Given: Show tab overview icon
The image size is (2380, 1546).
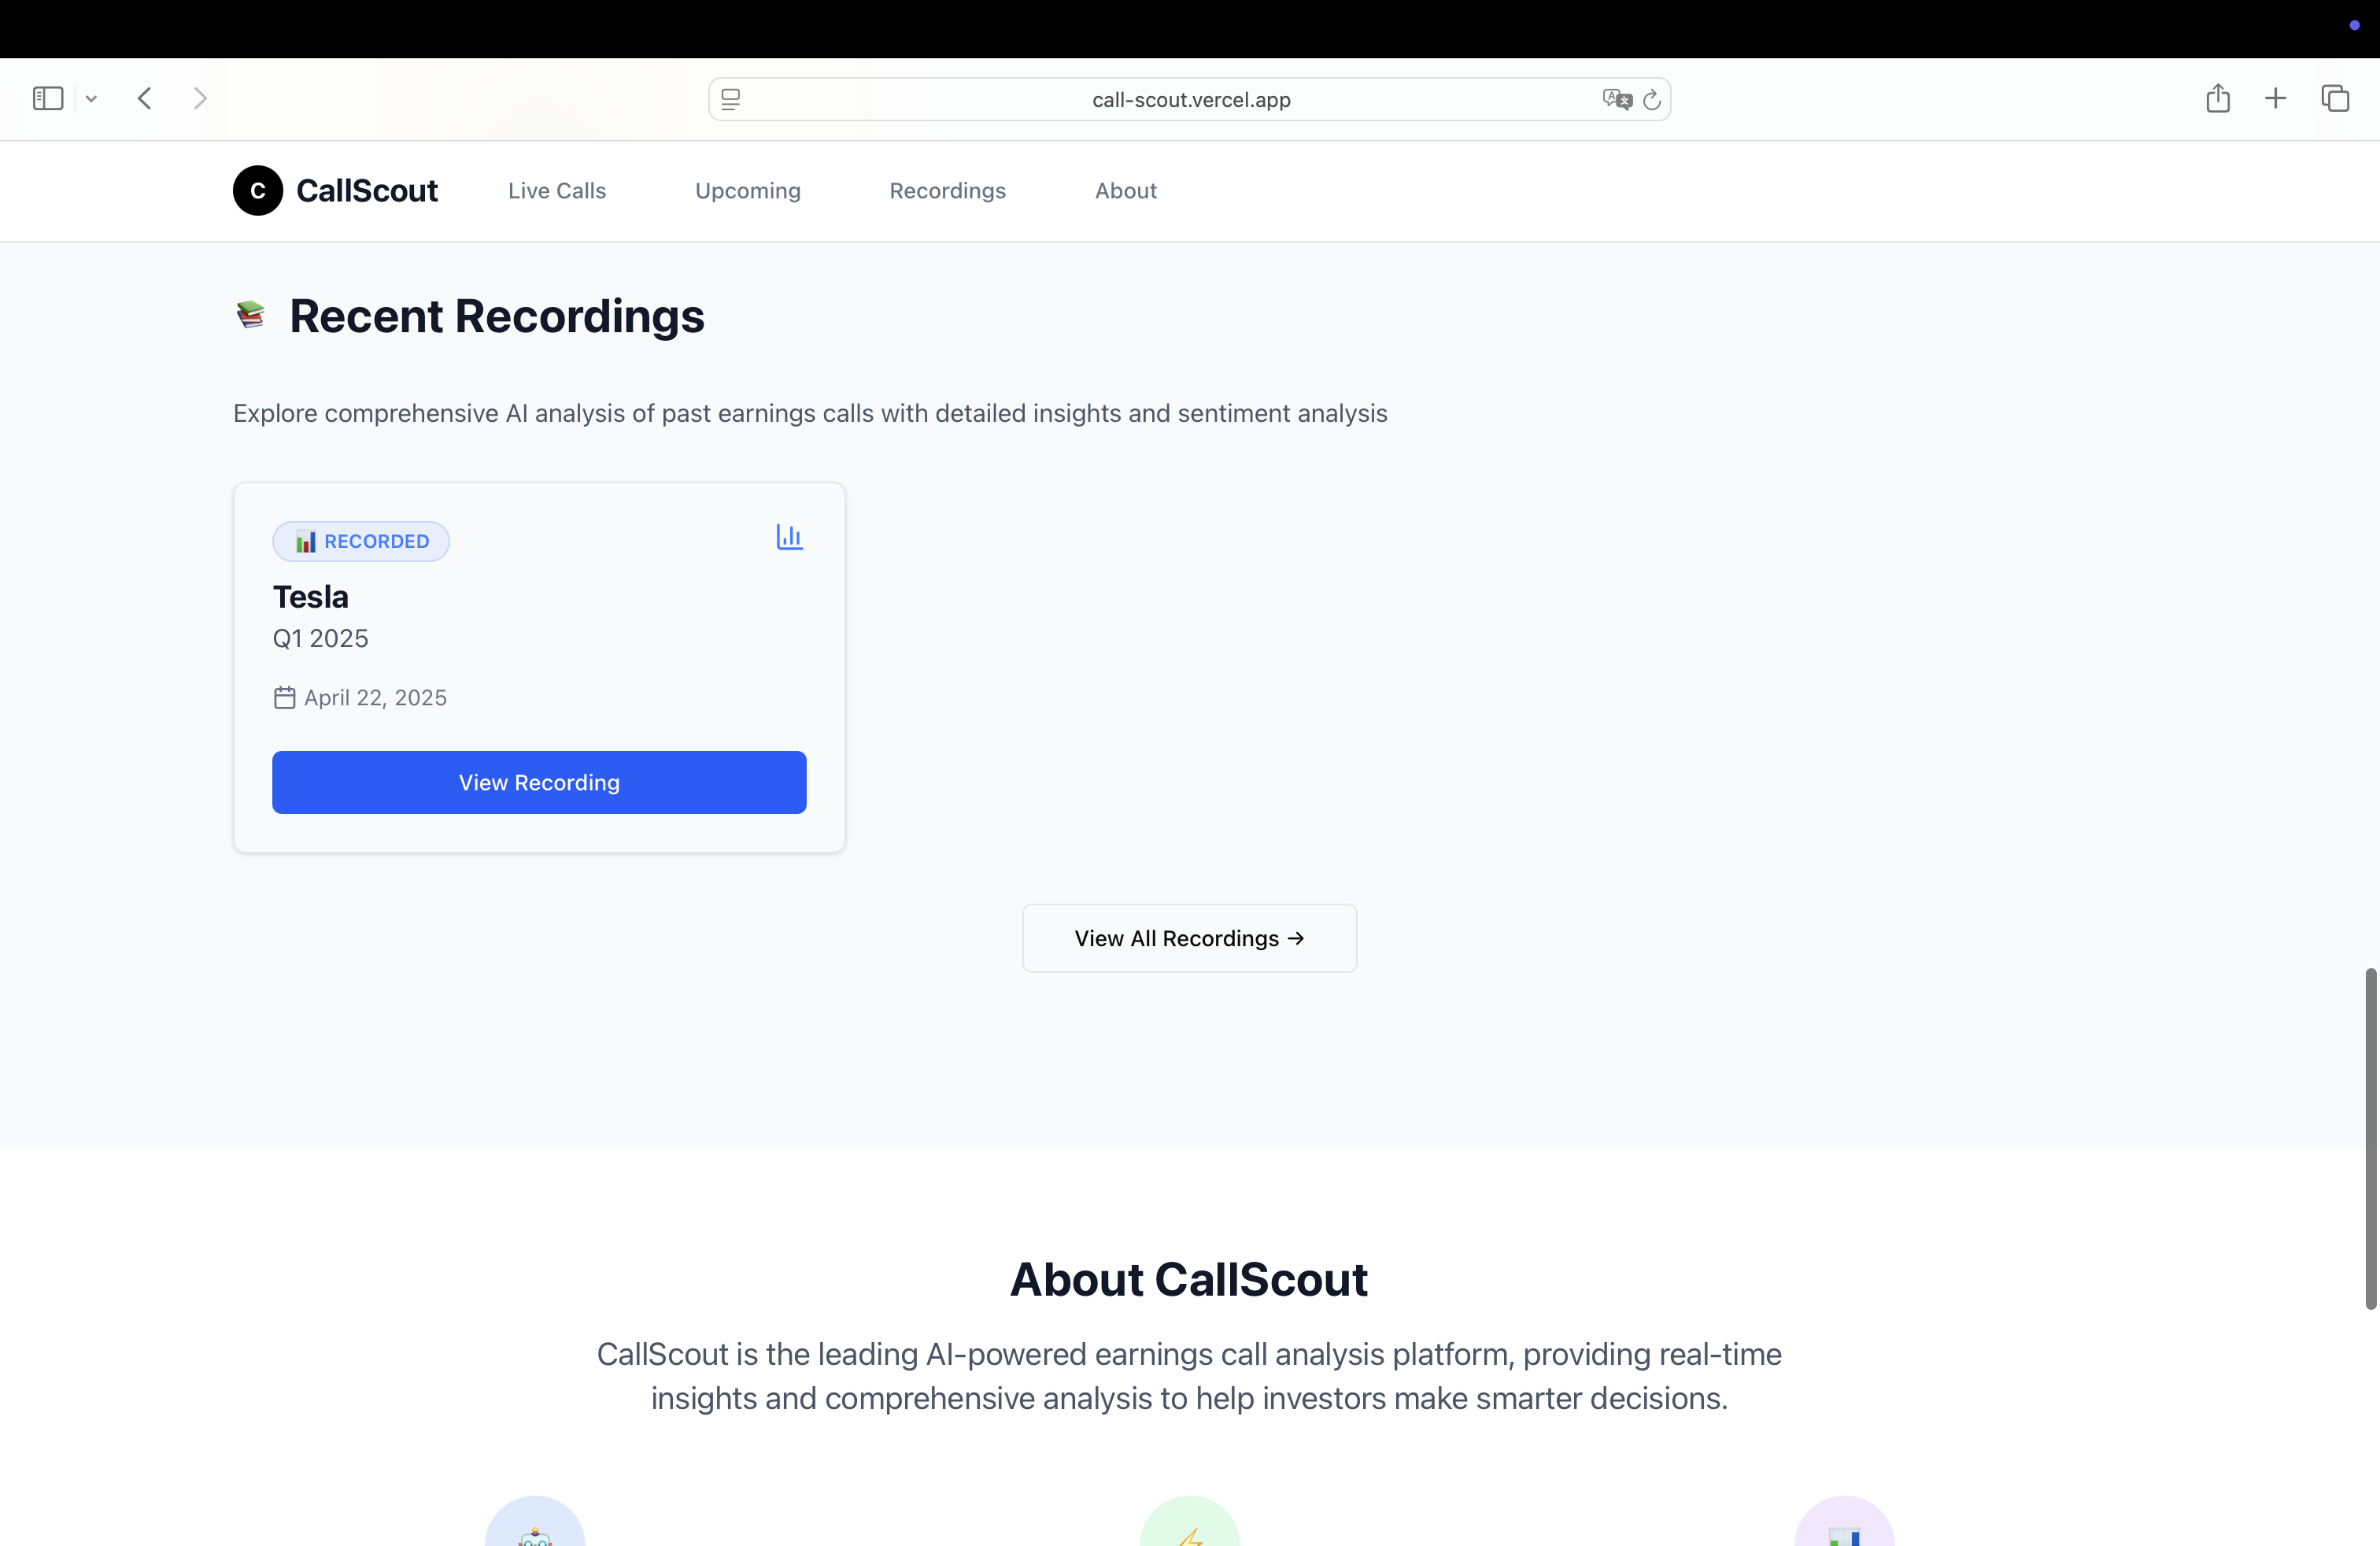Looking at the screenshot, I should (x=2335, y=98).
